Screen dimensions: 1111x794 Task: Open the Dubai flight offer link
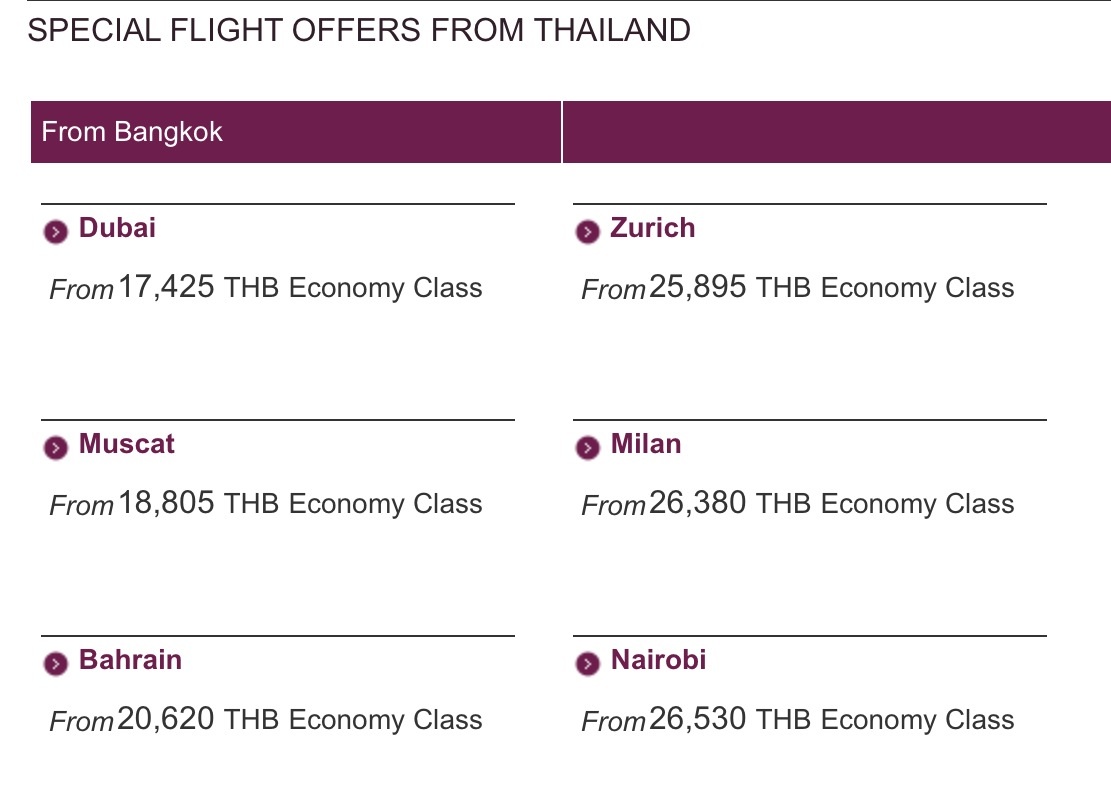pyautogui.click(x=117, y=228)
